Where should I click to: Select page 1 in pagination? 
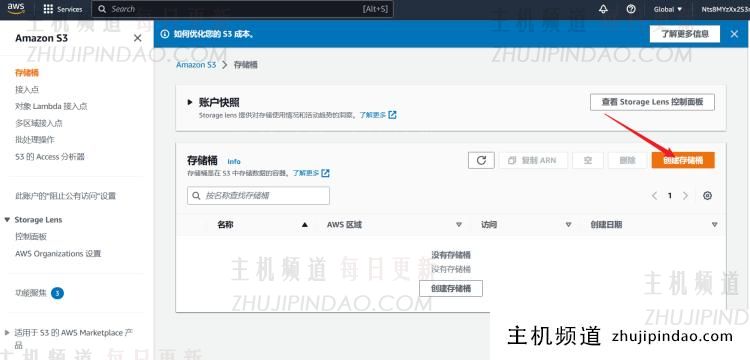(x=670, y=196)
